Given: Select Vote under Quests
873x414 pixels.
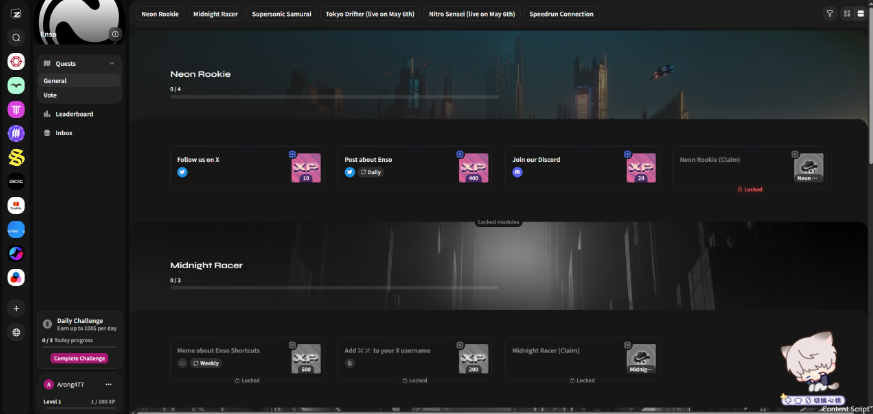Looking at the screenshot, I should (80, 95).
